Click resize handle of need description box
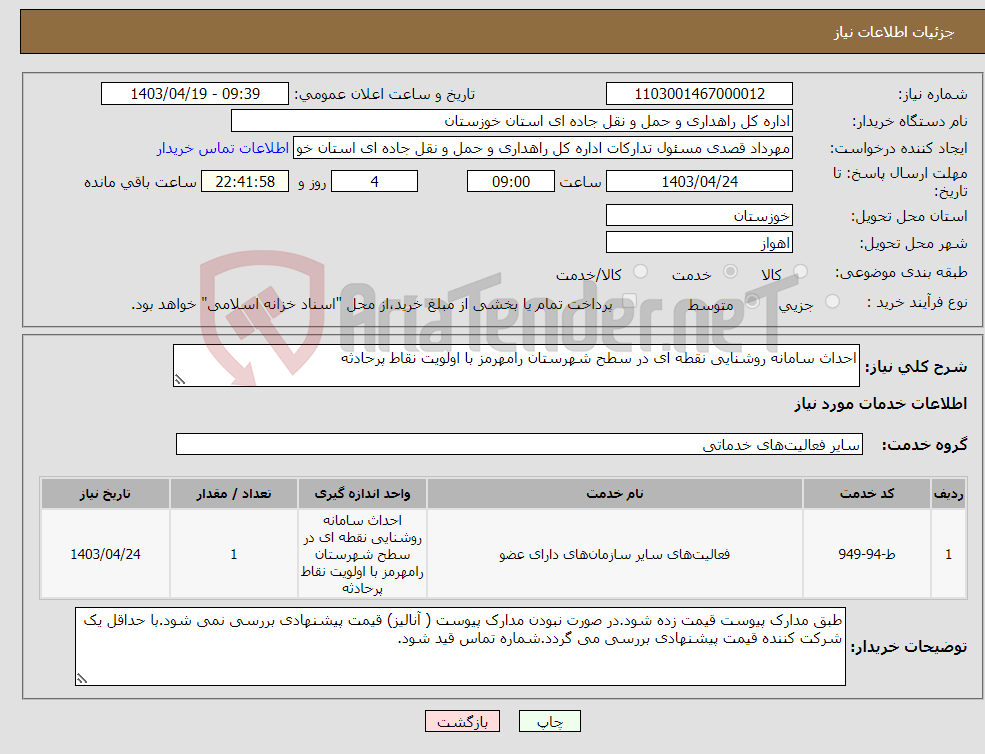This screenshot has width=985, height=754. pos(180,380)
